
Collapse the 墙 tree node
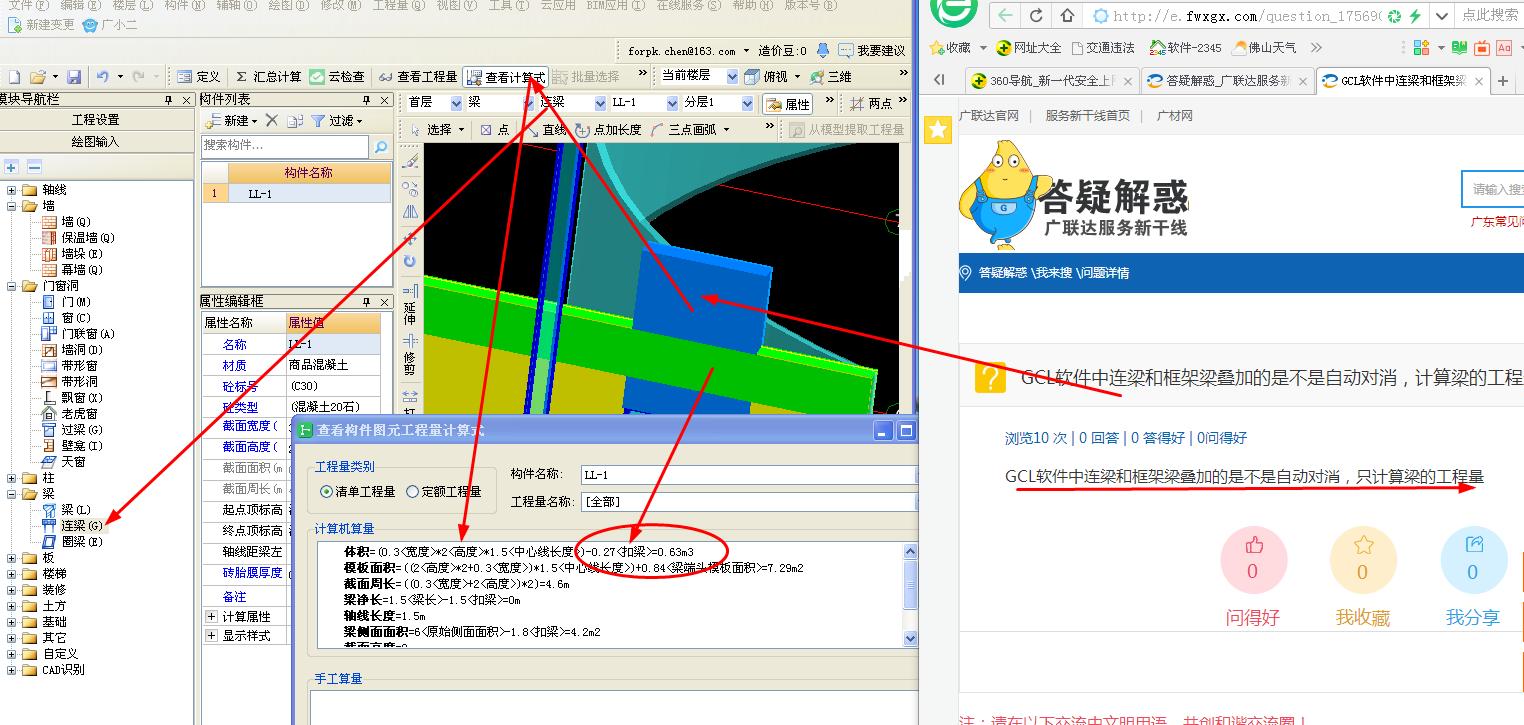(x=12, y=206)
